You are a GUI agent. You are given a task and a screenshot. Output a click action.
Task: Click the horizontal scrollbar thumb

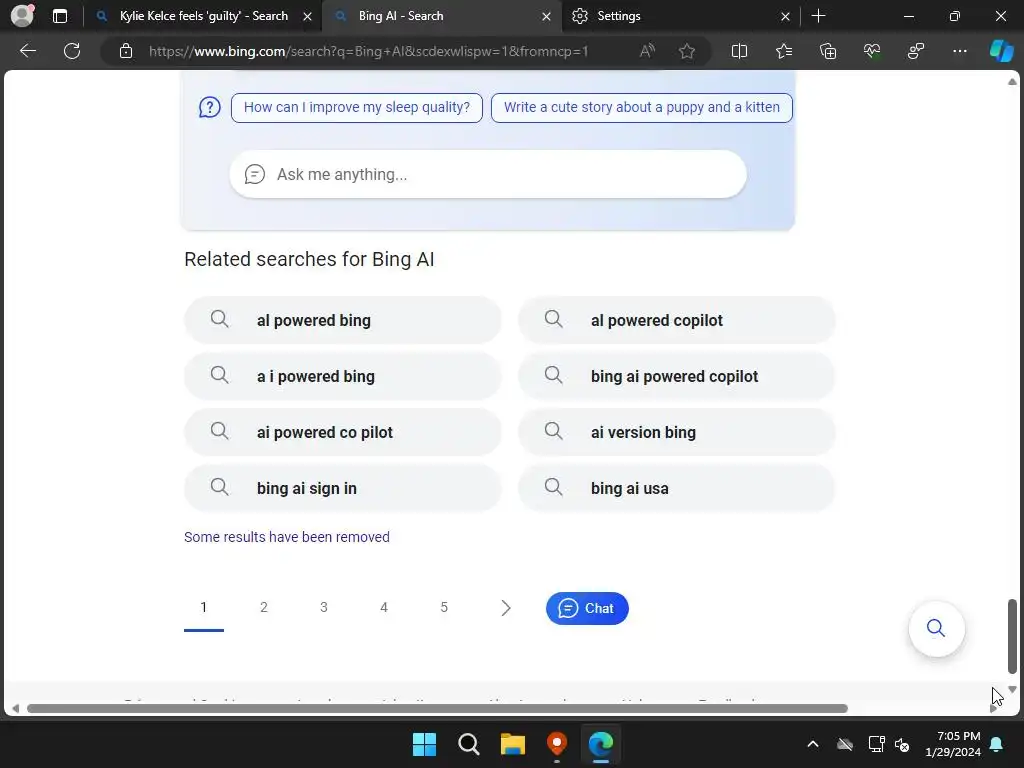point(437,709)
